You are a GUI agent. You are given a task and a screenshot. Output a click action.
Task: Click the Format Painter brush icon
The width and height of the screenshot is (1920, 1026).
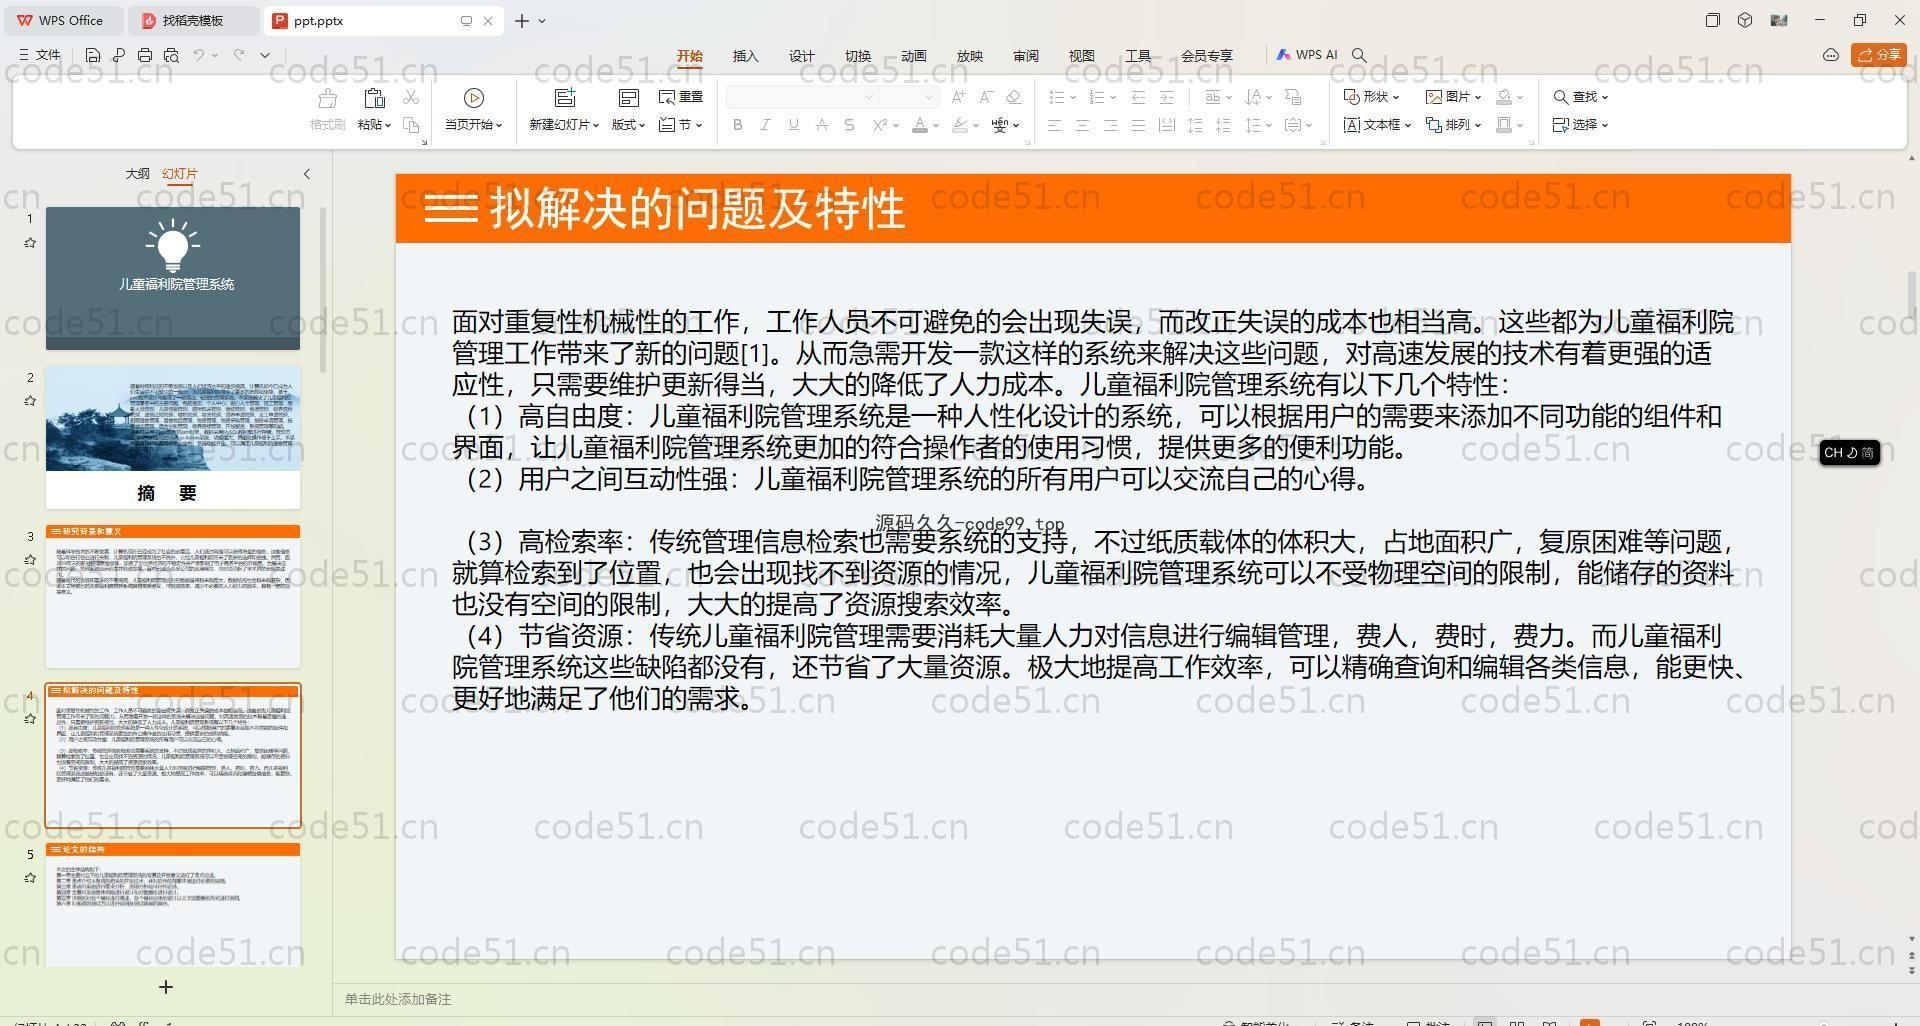327,98
